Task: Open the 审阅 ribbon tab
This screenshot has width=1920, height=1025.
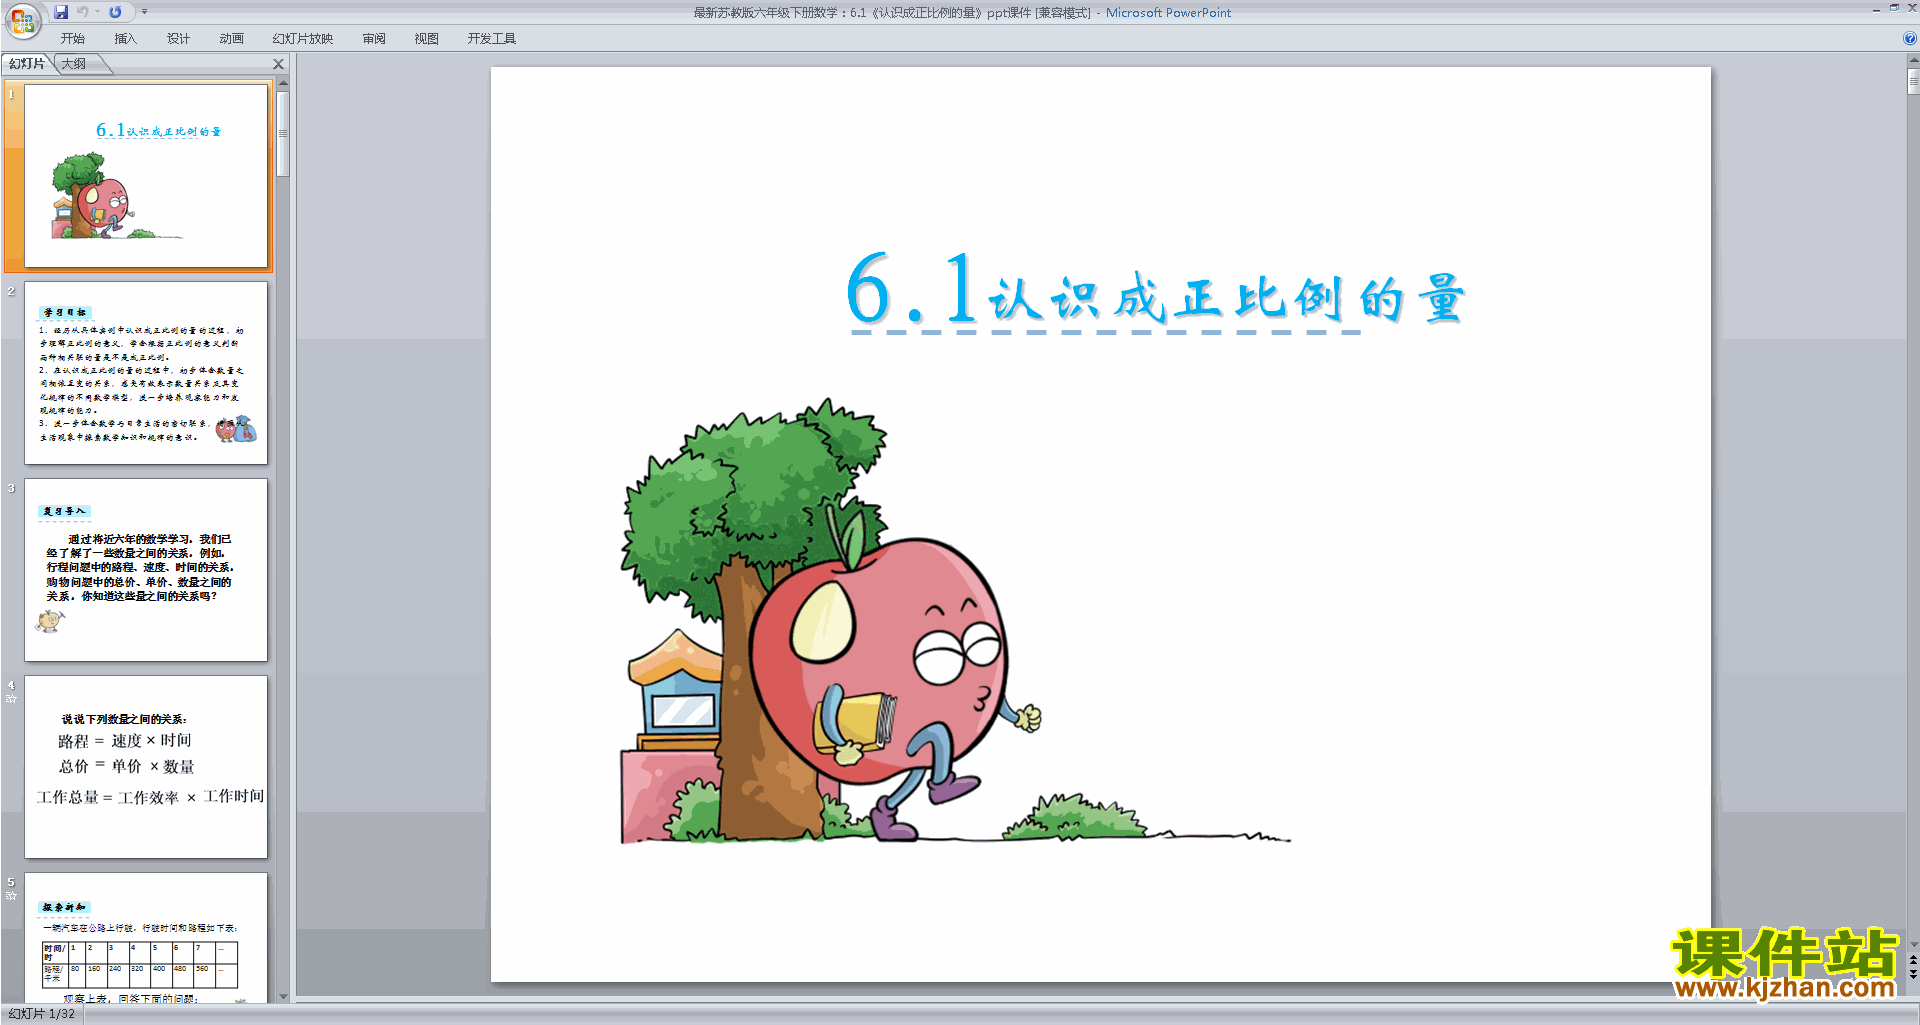Action: click(374, 39)
